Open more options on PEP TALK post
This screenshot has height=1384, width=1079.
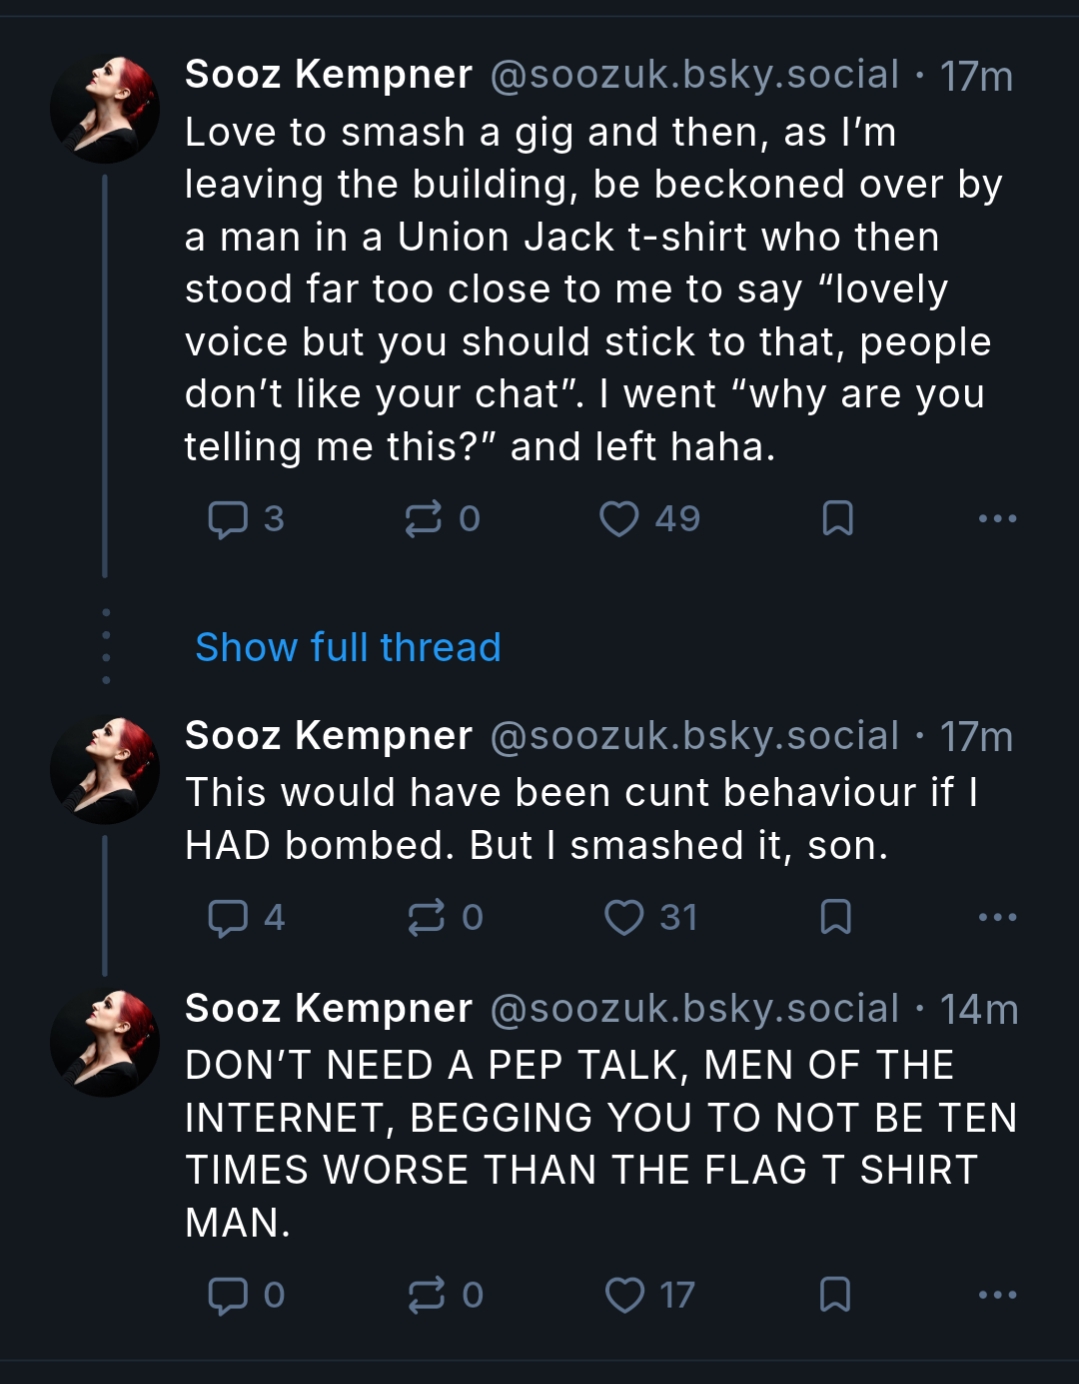[x=997, y=1295]
